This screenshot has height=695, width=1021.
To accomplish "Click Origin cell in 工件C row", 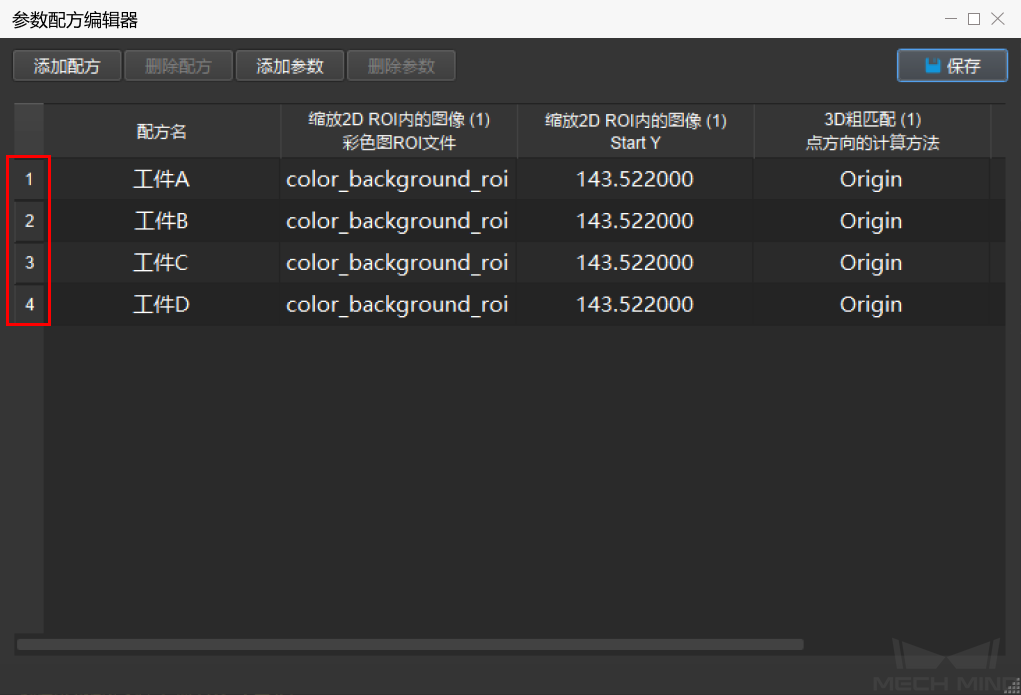I will pos(871,262).
